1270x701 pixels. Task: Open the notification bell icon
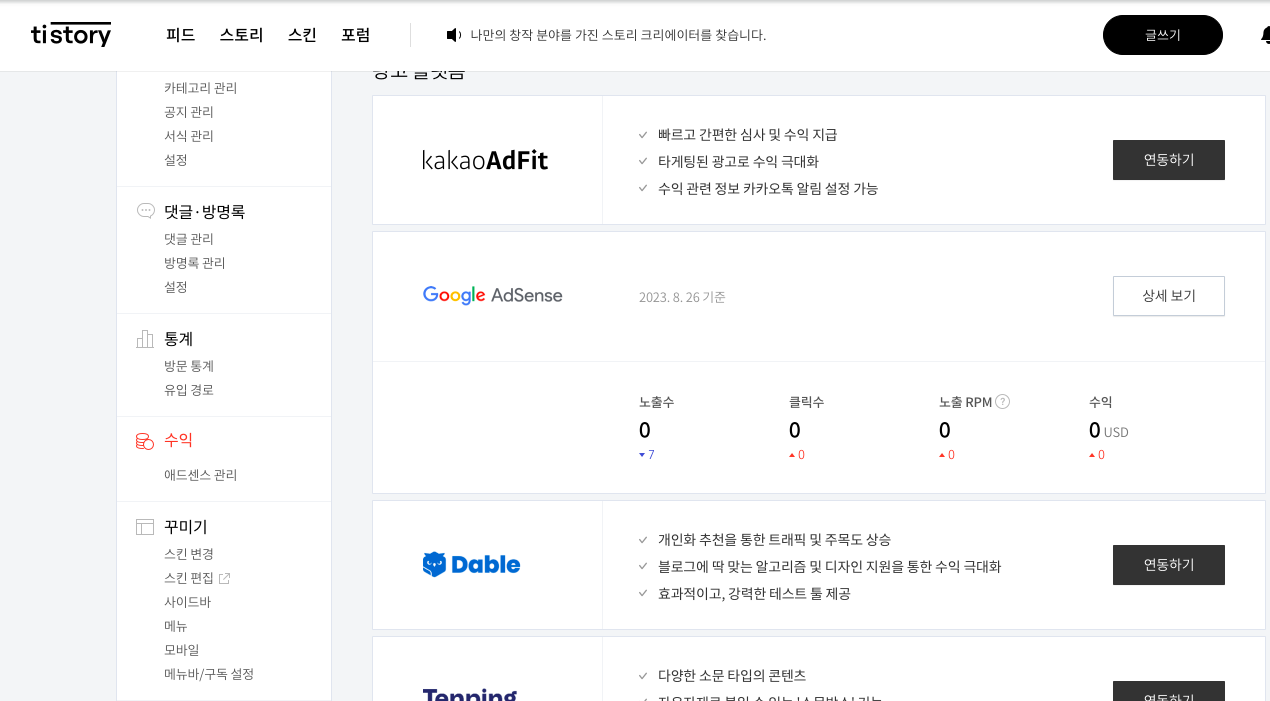(1265, 35)
